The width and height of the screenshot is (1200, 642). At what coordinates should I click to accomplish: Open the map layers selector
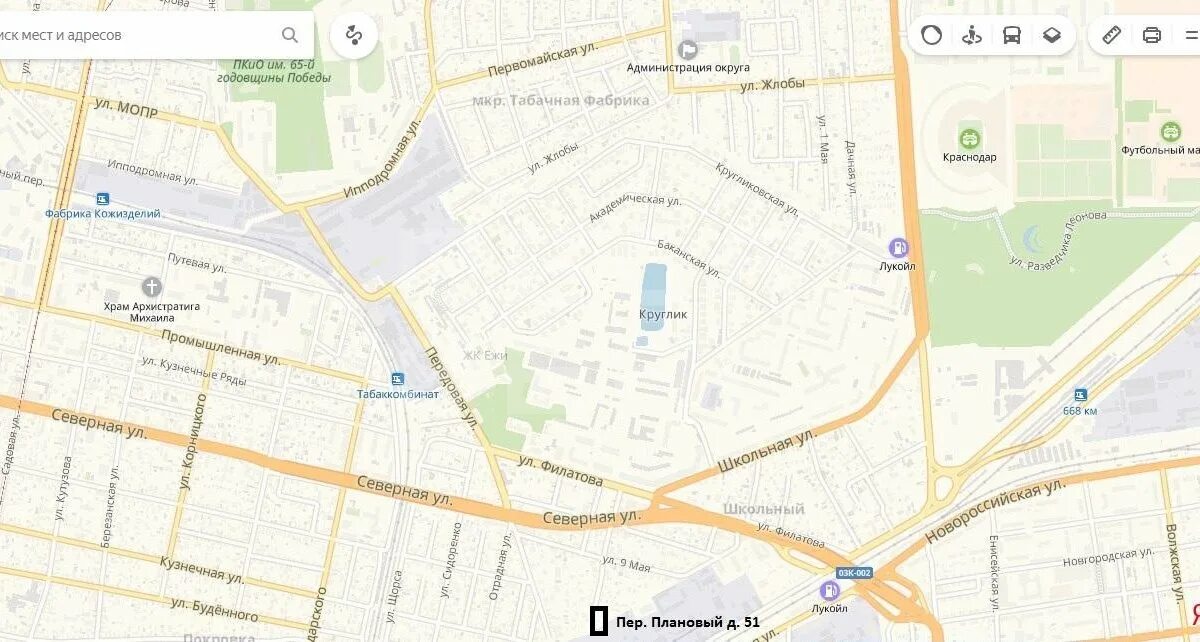1052,35
